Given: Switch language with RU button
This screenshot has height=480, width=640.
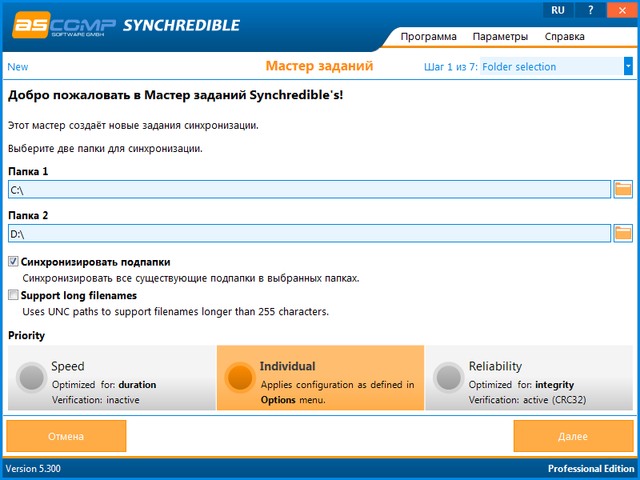Looking at the screenshot, I should click(558, 10).
